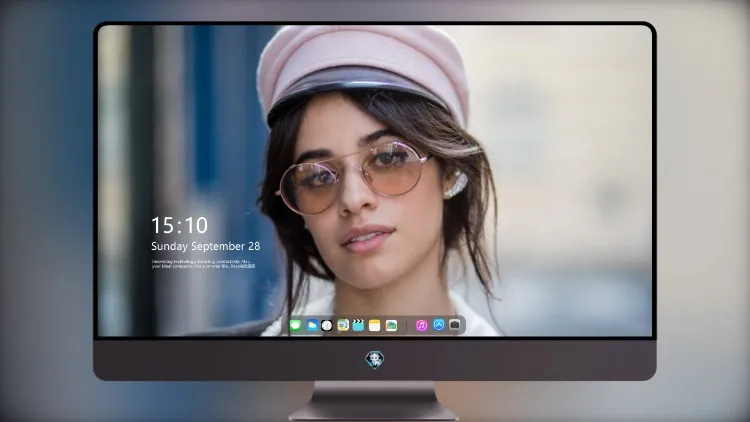
Task: Click the logo badge on the monitor chin
Action: pyautogui.click(x=375, y=360)
